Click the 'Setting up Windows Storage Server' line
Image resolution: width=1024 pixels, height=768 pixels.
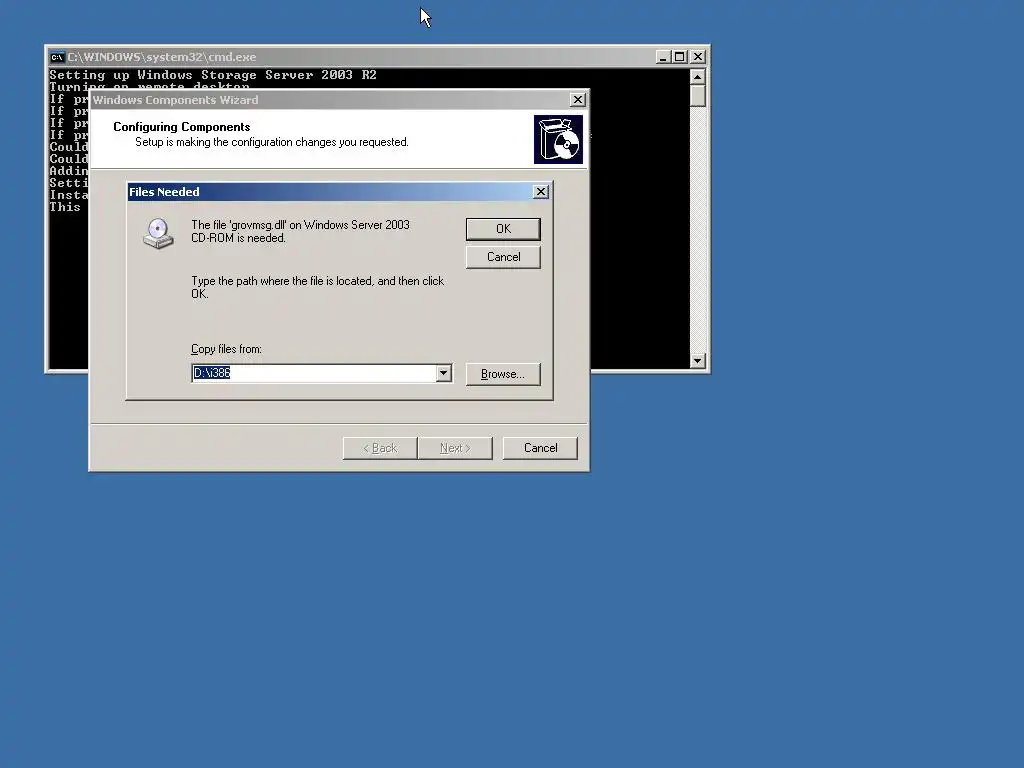coord(213,74)
